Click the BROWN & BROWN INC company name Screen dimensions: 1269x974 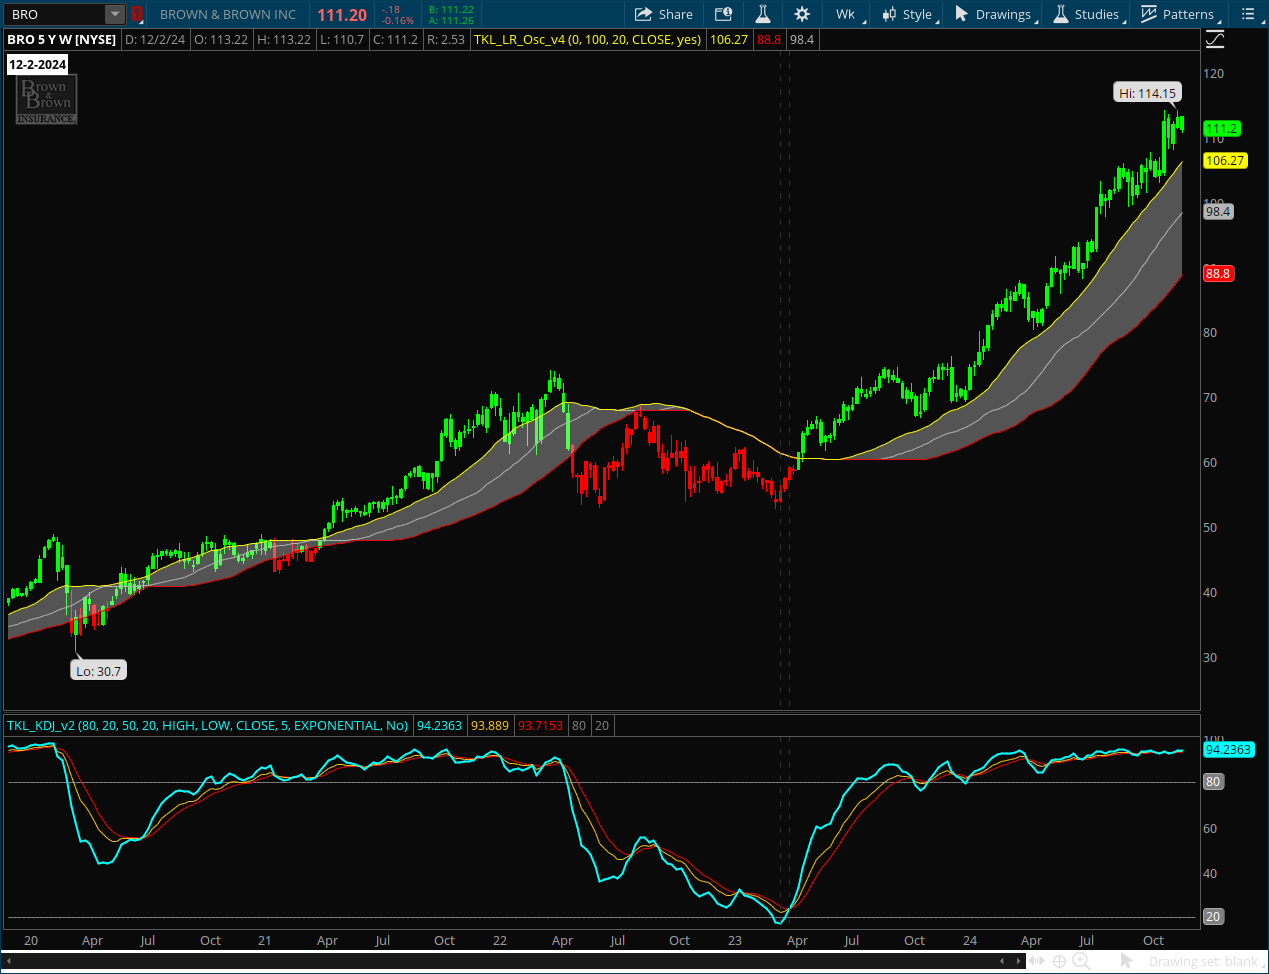[228, 14]
